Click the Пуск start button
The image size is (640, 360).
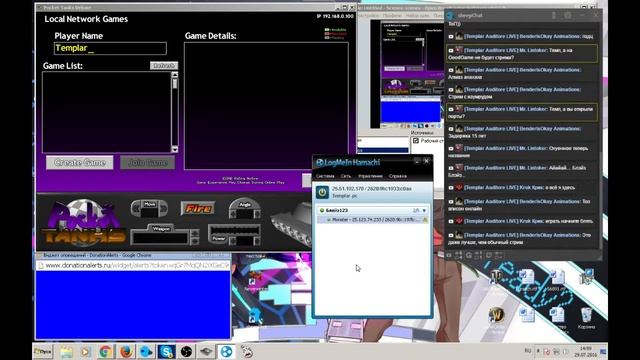pyautogui.click(x=43, y=351)
